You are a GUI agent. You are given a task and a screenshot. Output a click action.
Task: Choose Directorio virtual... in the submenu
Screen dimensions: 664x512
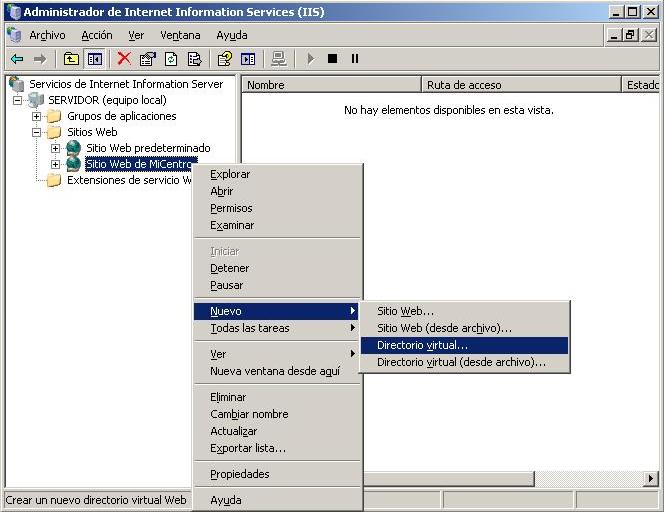click(422, 345)
